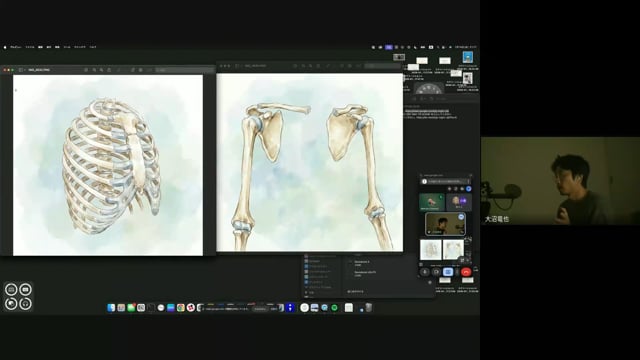The image size is (640, 360).
Task: Click the menu bar clock
Action: (465, 47)
